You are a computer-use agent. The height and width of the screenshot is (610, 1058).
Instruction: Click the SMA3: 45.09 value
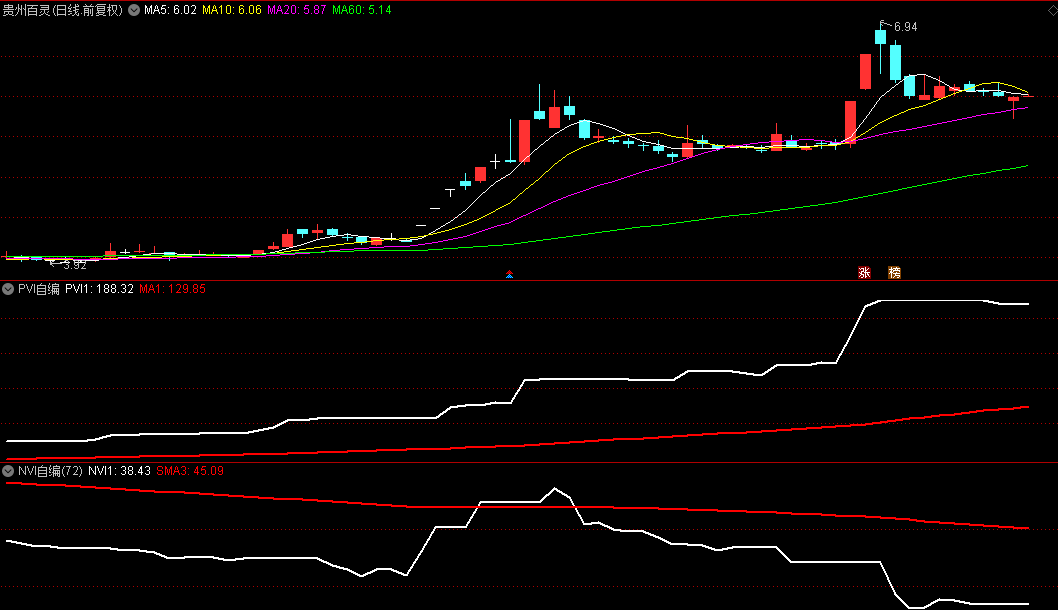click(x=190, y=471)
